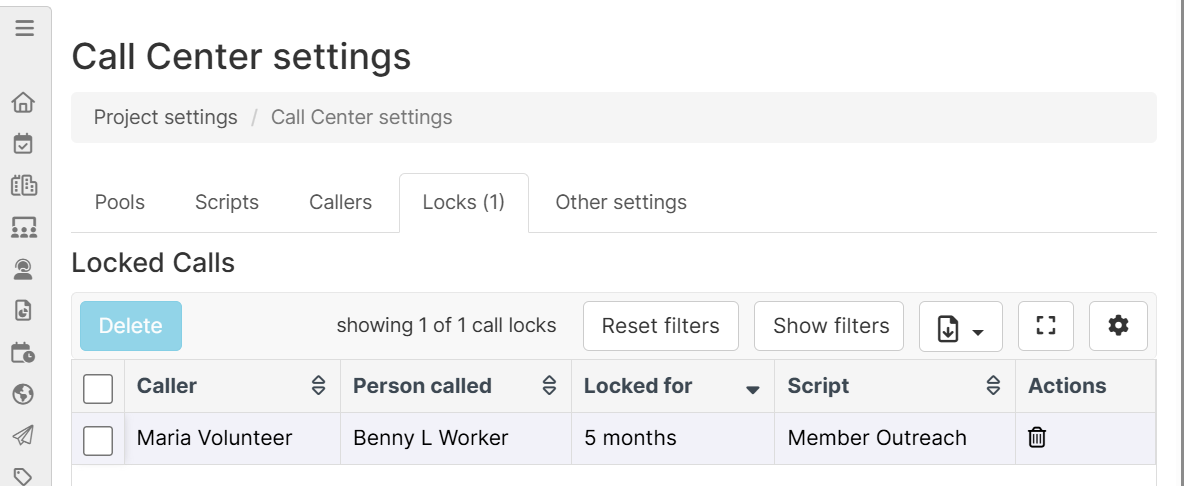Switch to the Scripts tab
The height and width of the screenshot is (486, 1184).
click(227, 202)
